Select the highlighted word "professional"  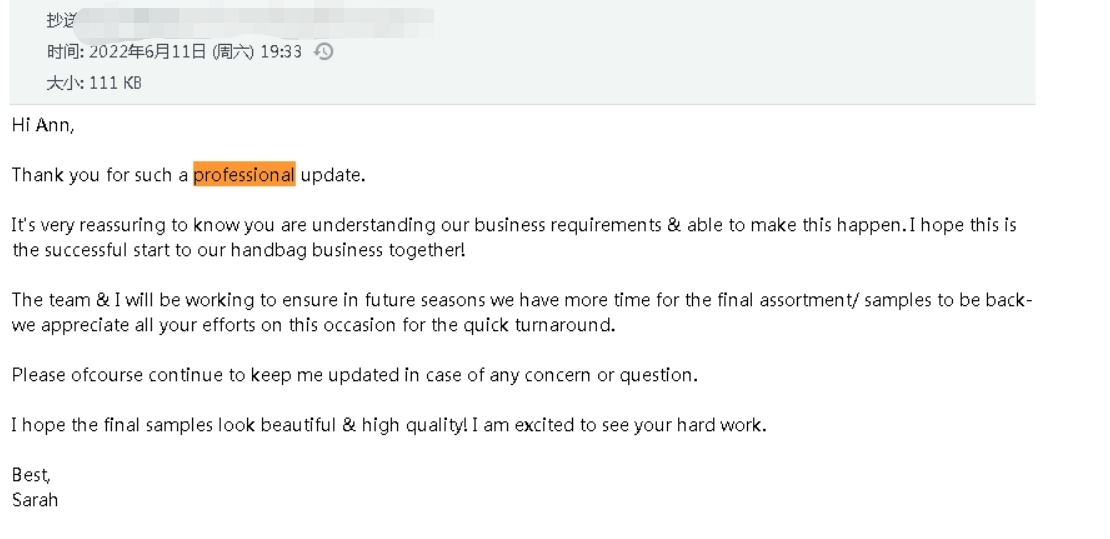(244, 174)
